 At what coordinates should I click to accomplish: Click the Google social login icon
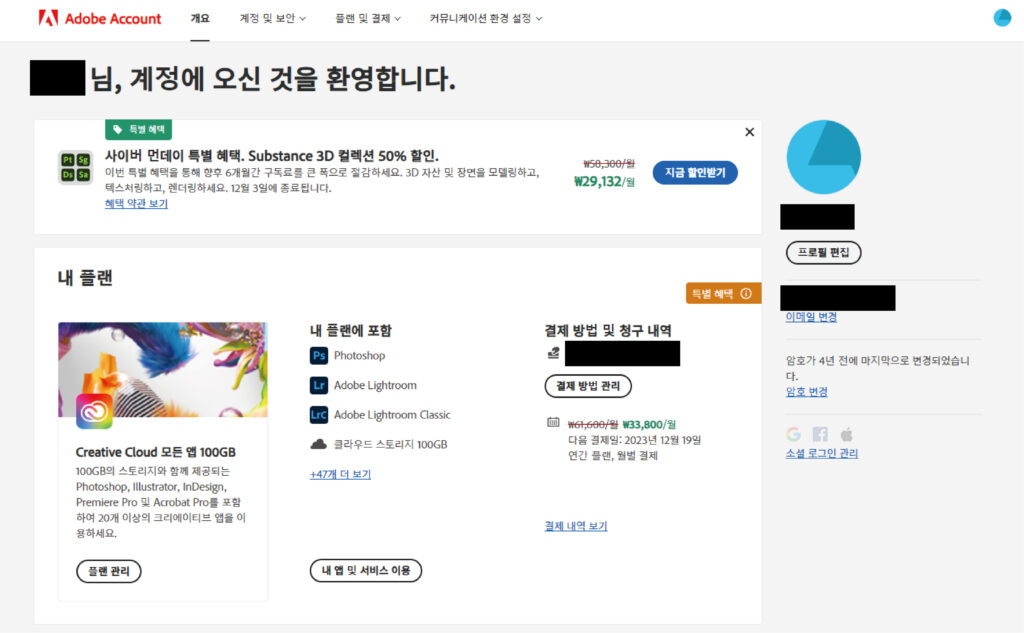pos(793,434)
